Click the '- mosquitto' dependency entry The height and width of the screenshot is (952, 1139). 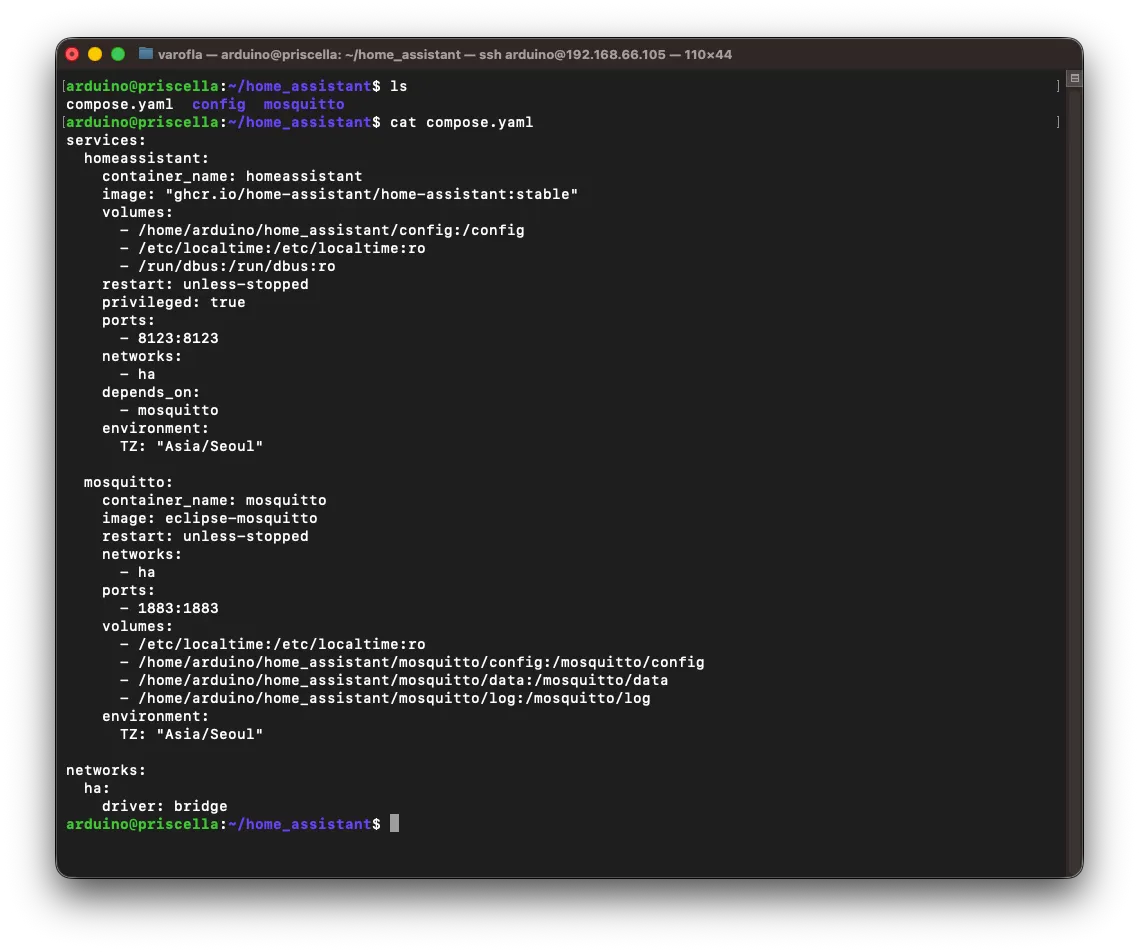pyautogui.click(x=169, y=410)
